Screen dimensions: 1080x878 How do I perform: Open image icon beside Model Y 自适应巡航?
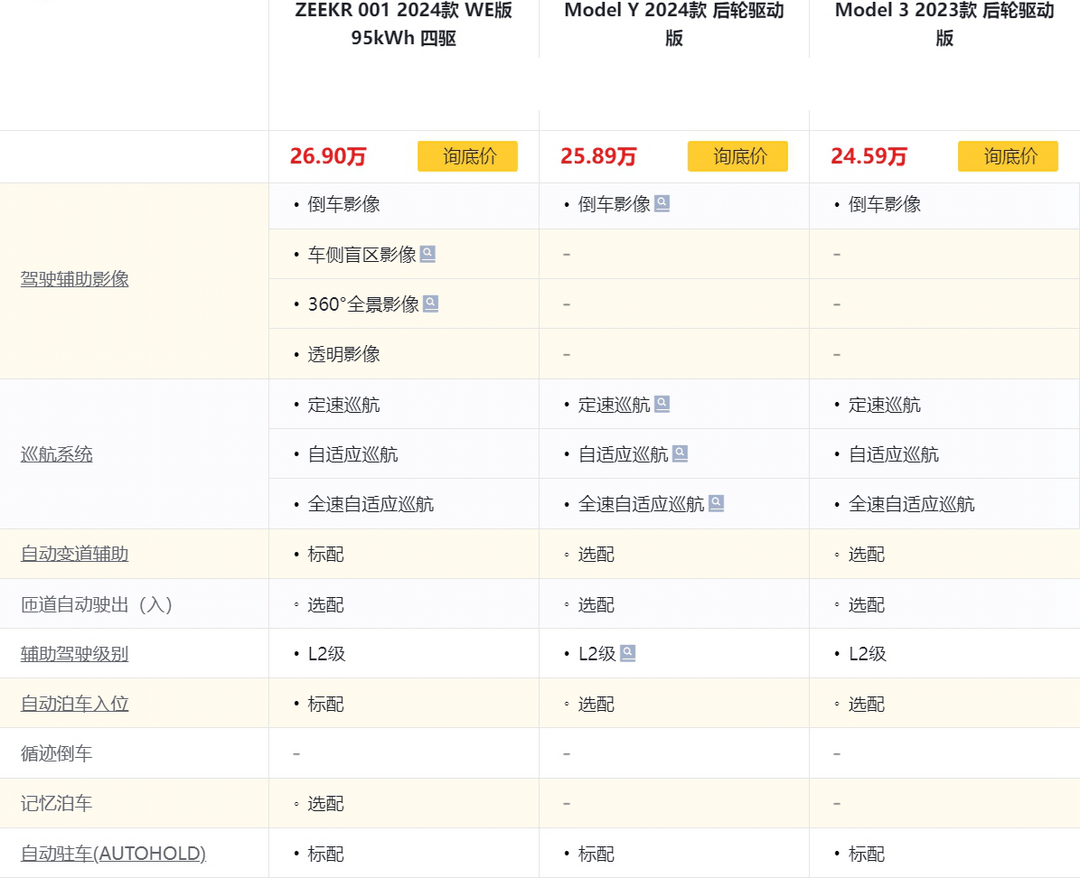680,454
